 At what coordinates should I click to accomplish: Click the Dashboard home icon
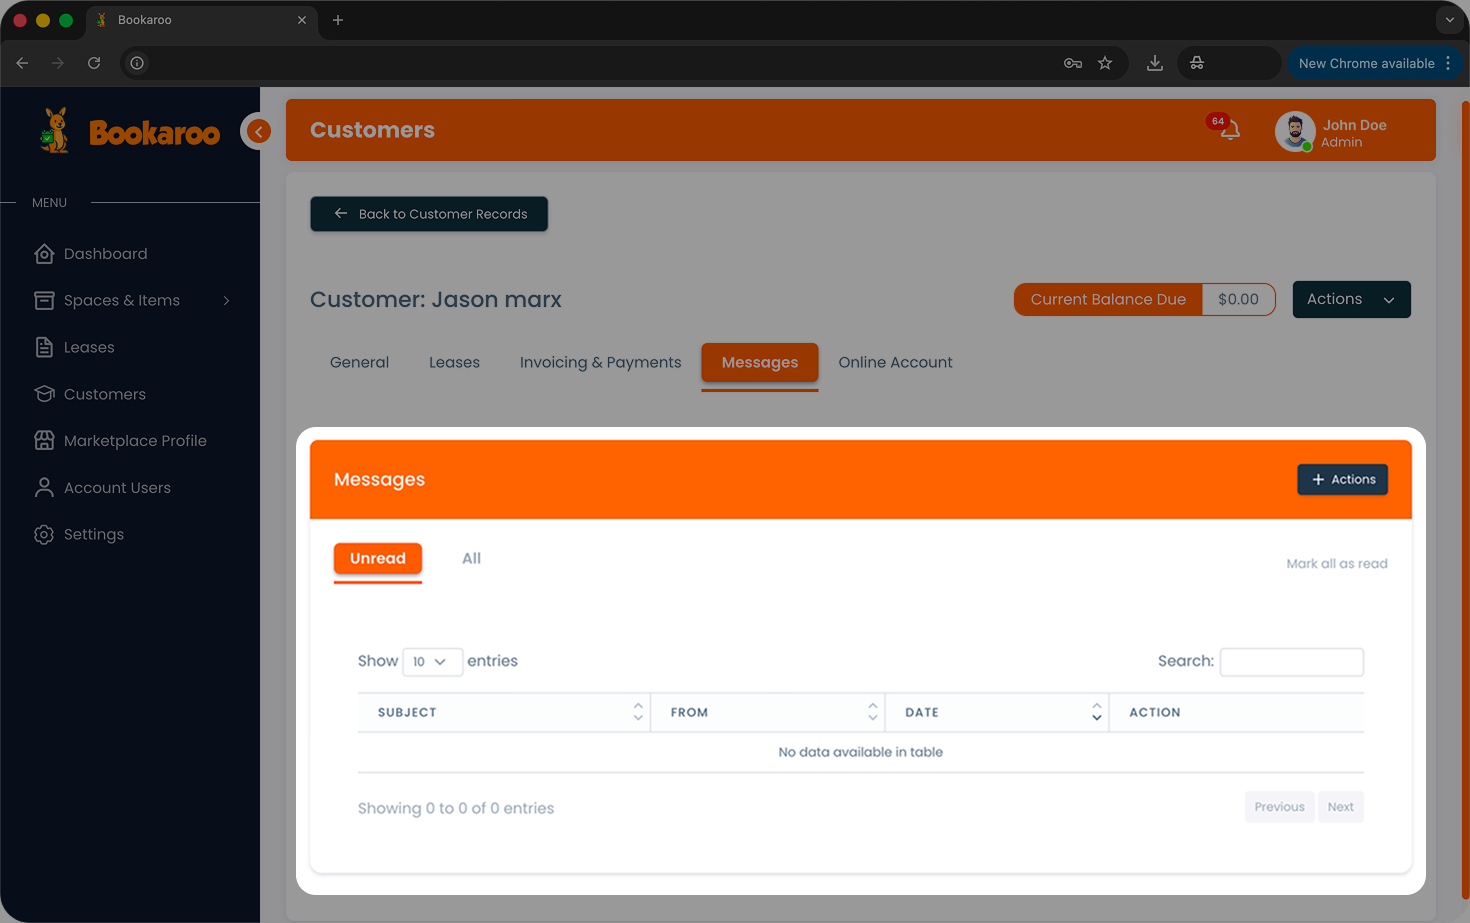pyautogui.click(x=44, y=254)
